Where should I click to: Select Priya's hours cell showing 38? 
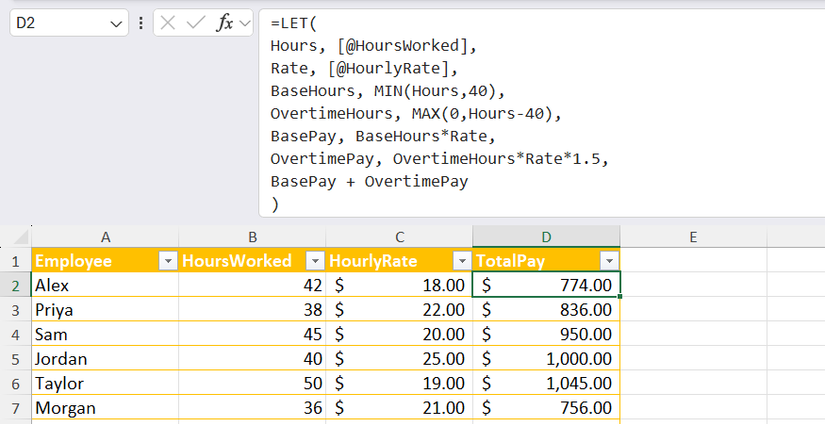pos(252,309)
